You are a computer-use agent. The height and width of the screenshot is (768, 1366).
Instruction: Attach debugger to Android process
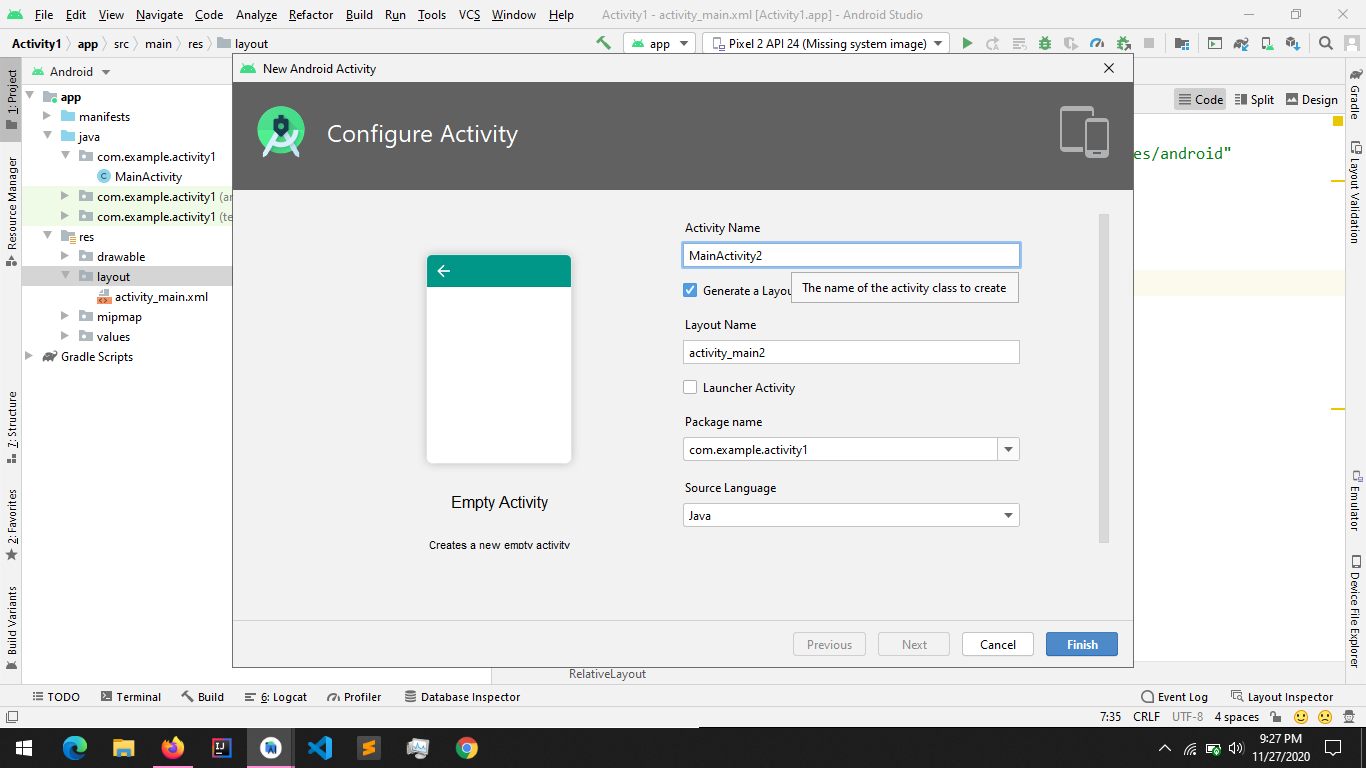point(1123,43)
